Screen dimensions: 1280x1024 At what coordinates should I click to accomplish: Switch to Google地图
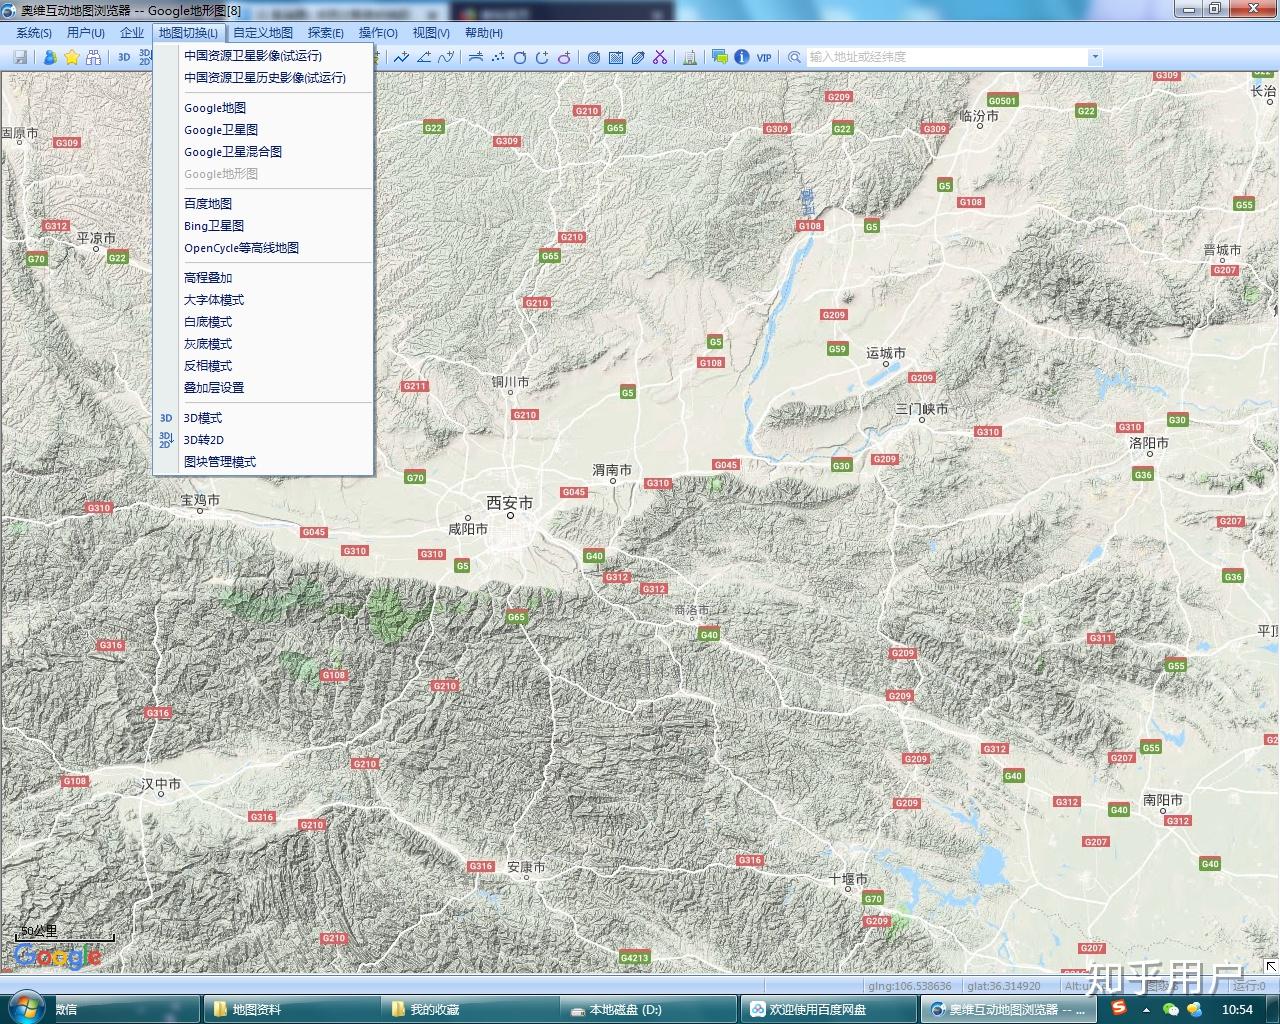coord(215,108)
